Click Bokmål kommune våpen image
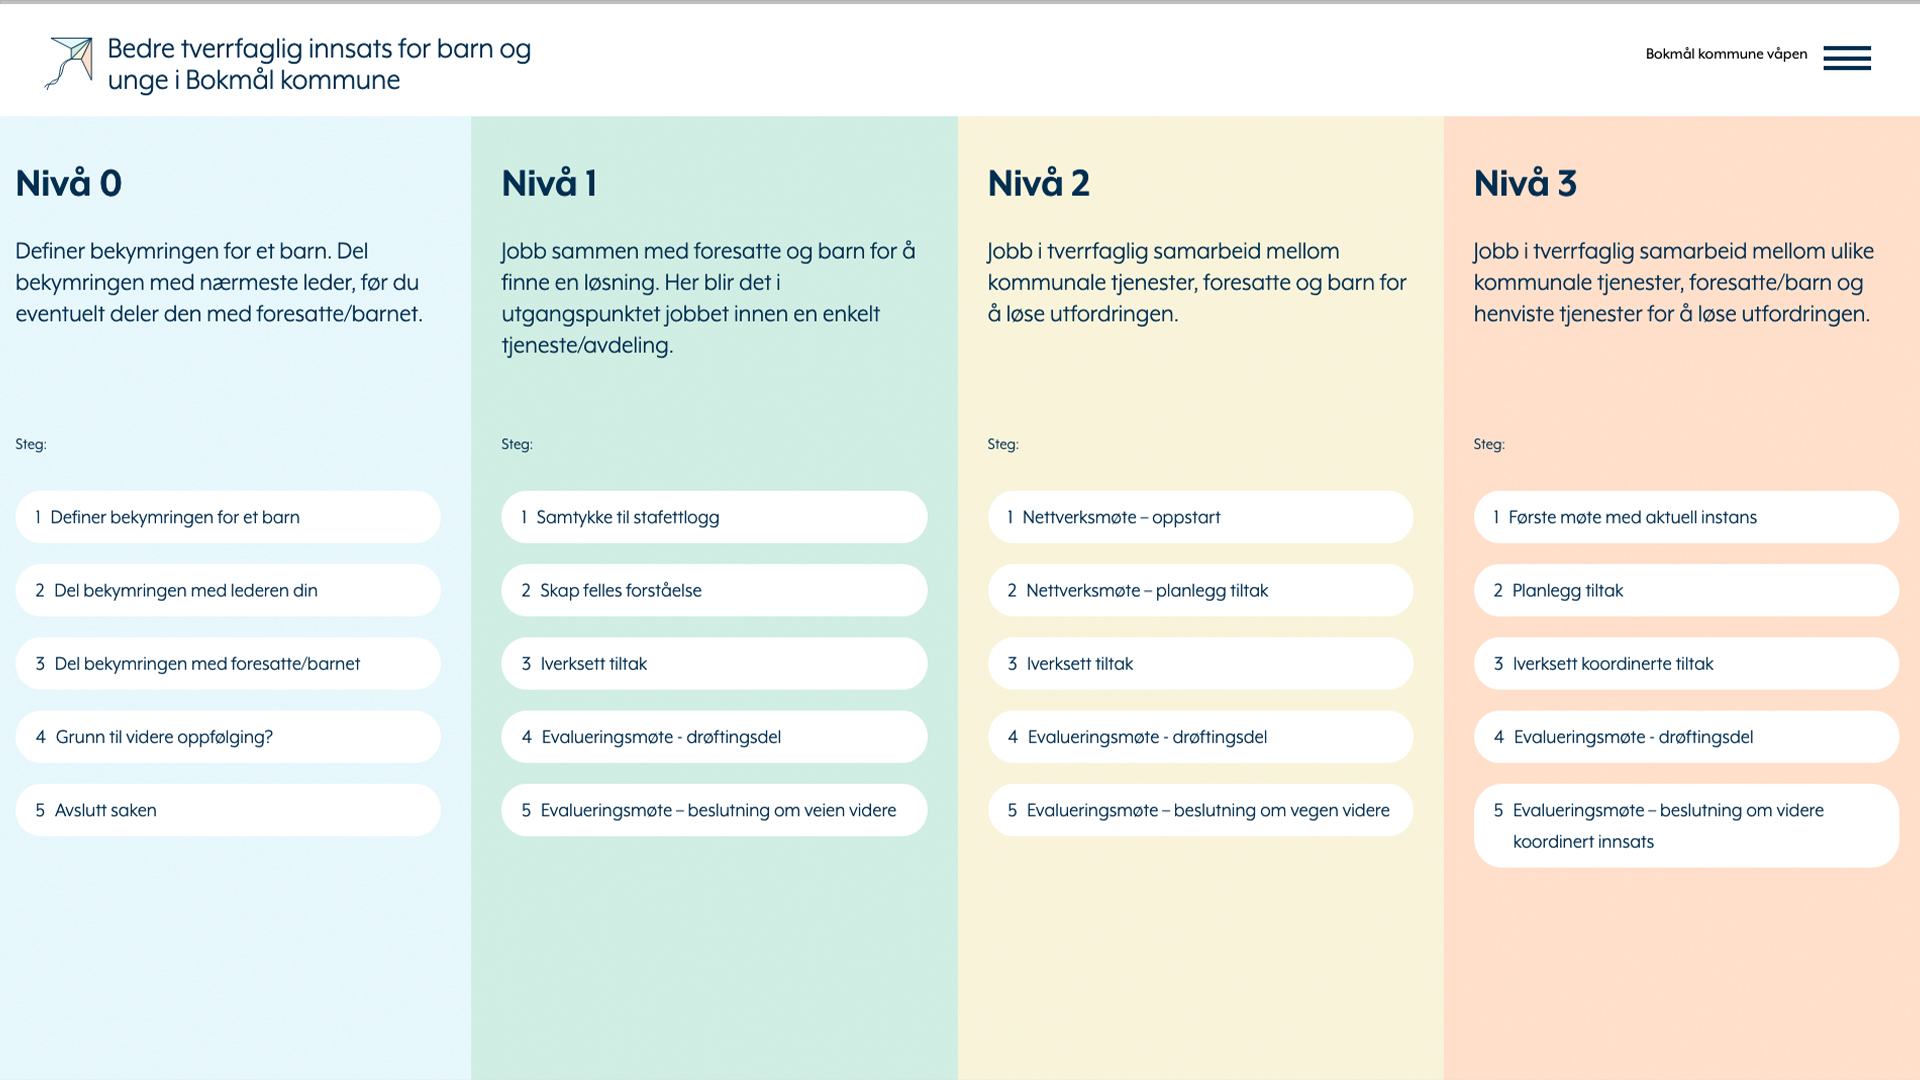Viewport: 1920px width, 1080px height. pos(1726,54)
